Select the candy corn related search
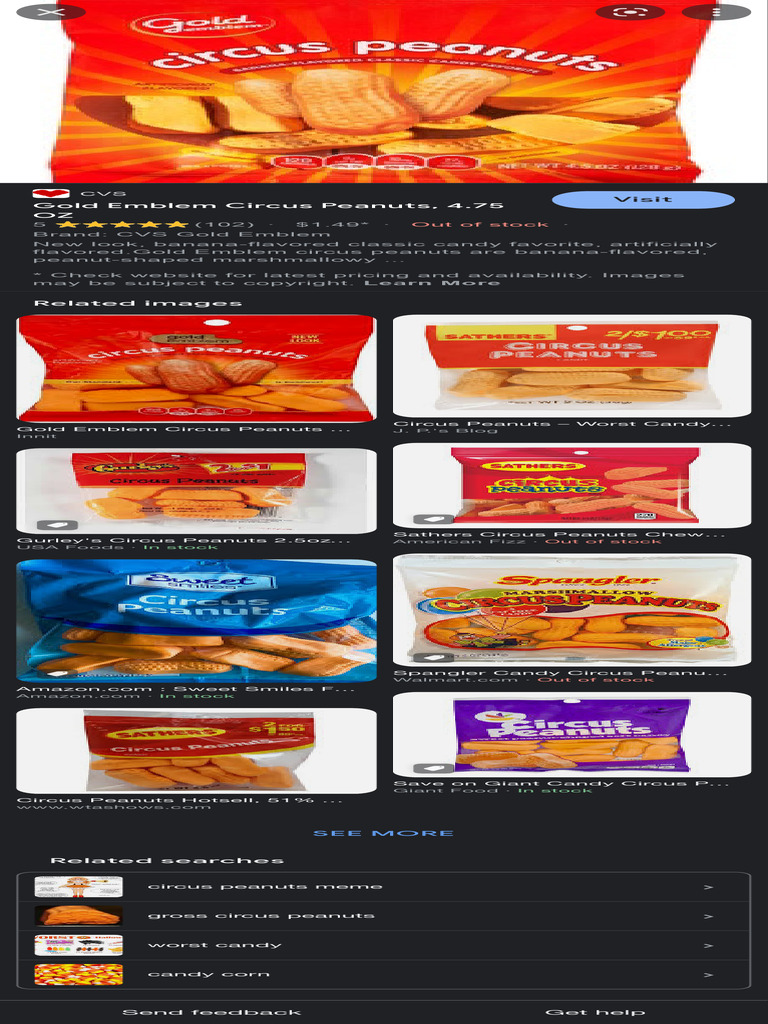Image resolution: width=768 pixels, height=1024 pixels. [384, 974]
